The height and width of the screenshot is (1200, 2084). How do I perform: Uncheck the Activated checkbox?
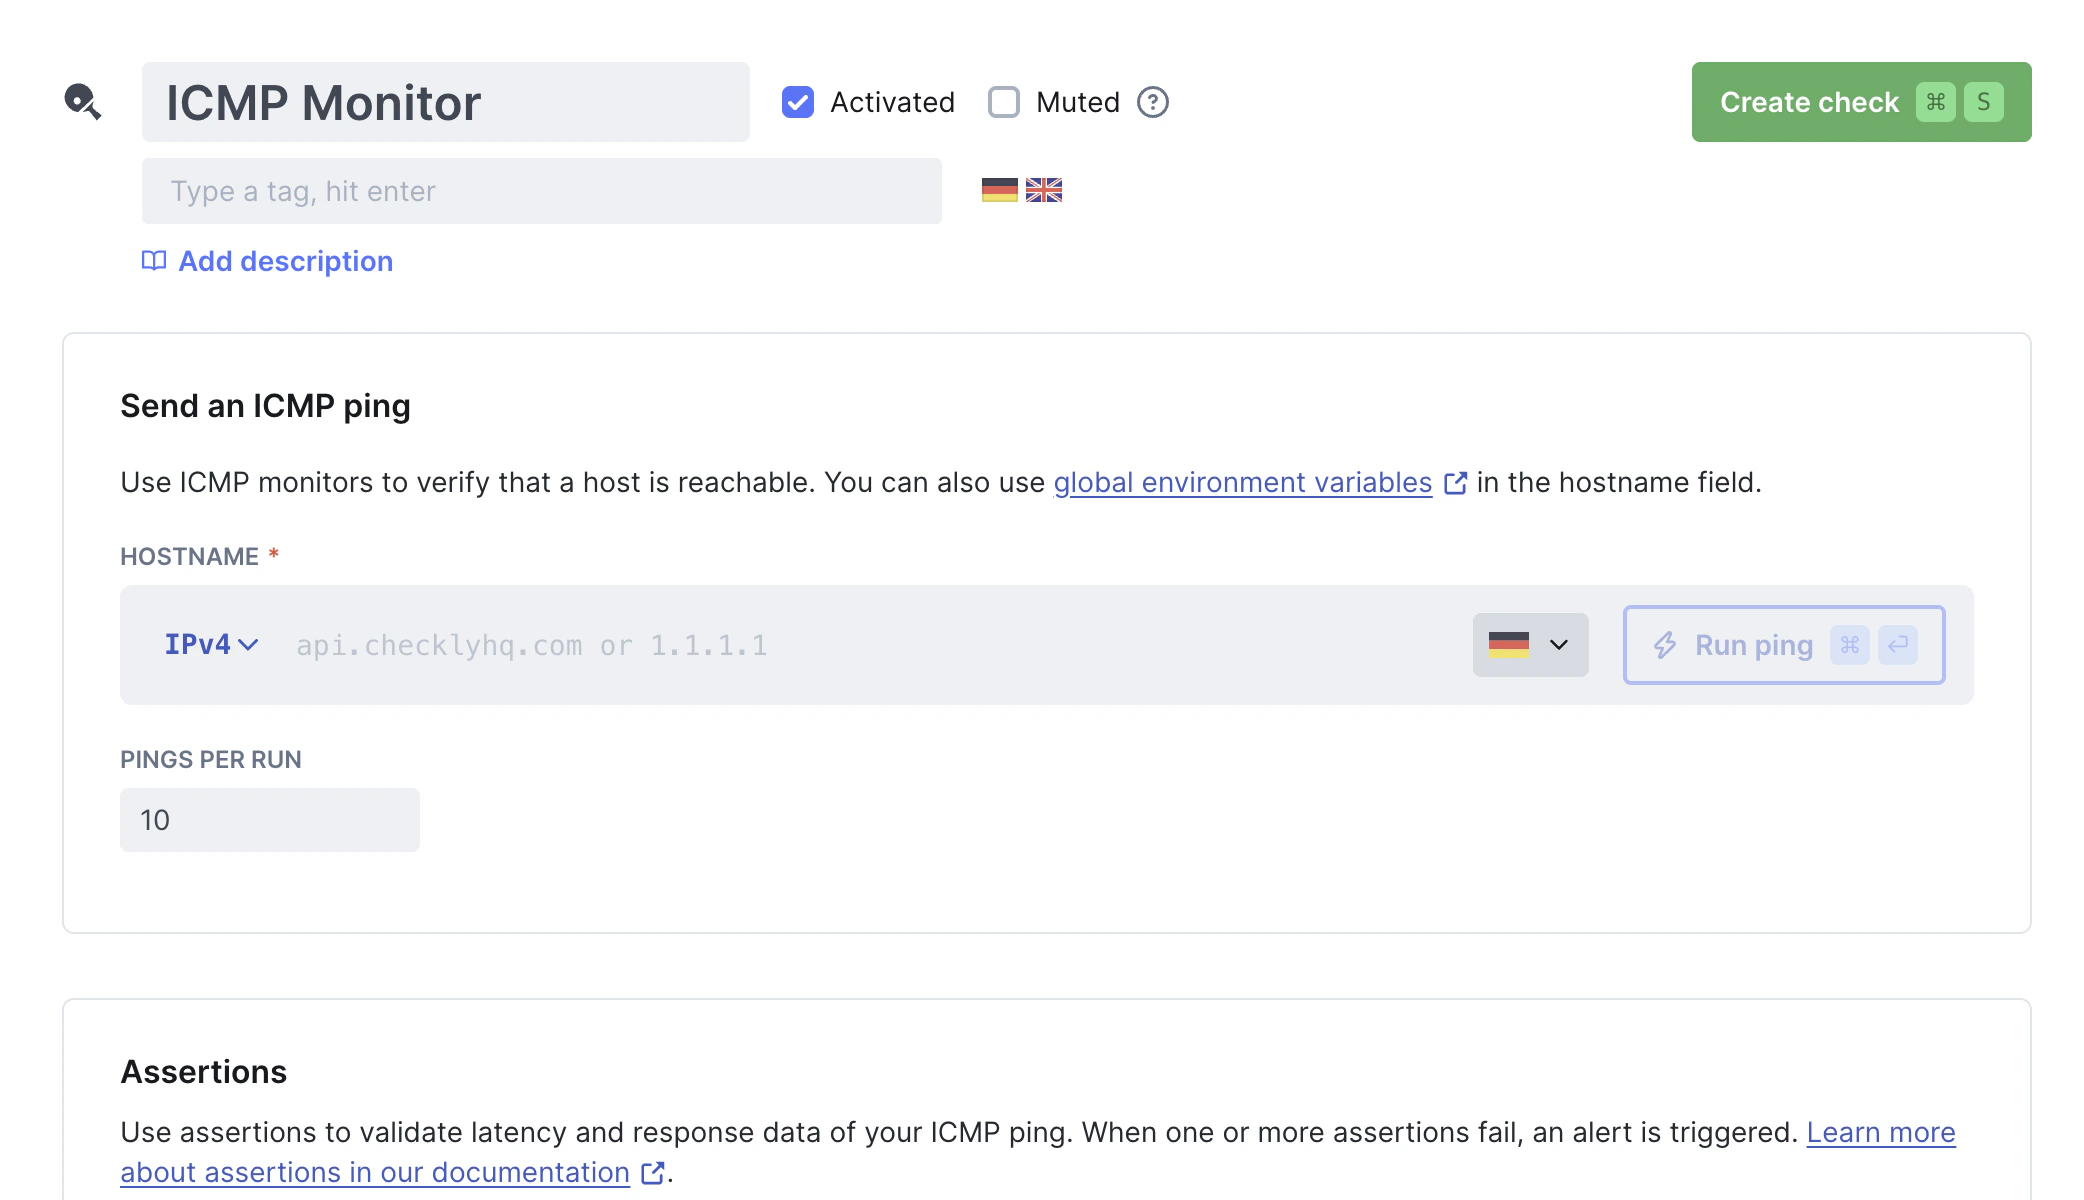[797, 102]
